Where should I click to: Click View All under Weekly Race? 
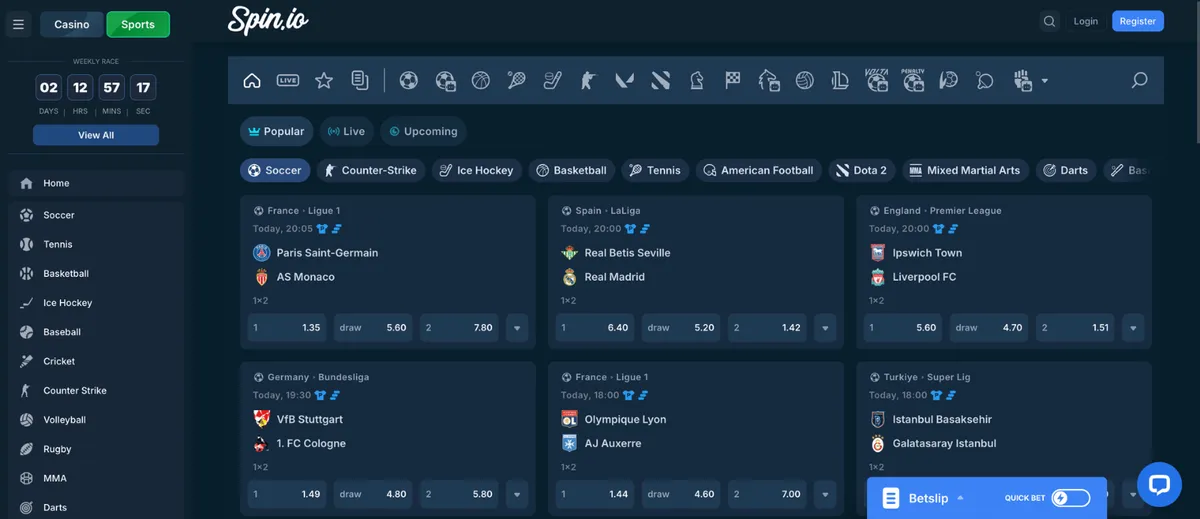click(x=96, y=135)
